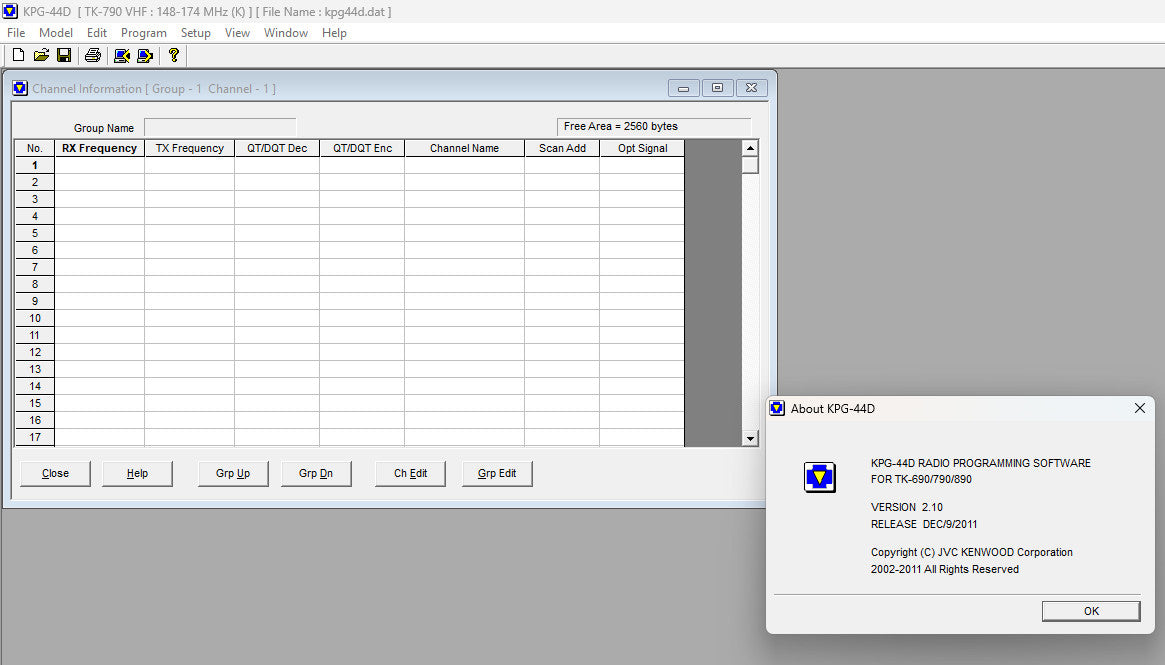Select channel row number 8
Image resolution: width=1165 pixels, height=665 pixels.
pyautogui.click(x=35, y=284)
